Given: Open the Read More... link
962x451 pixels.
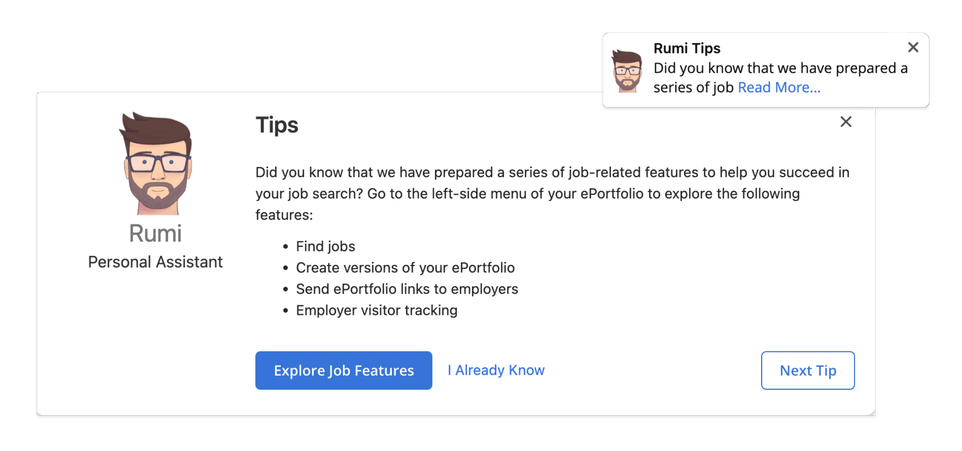Looking at the screenshot, I should point(779,88).
